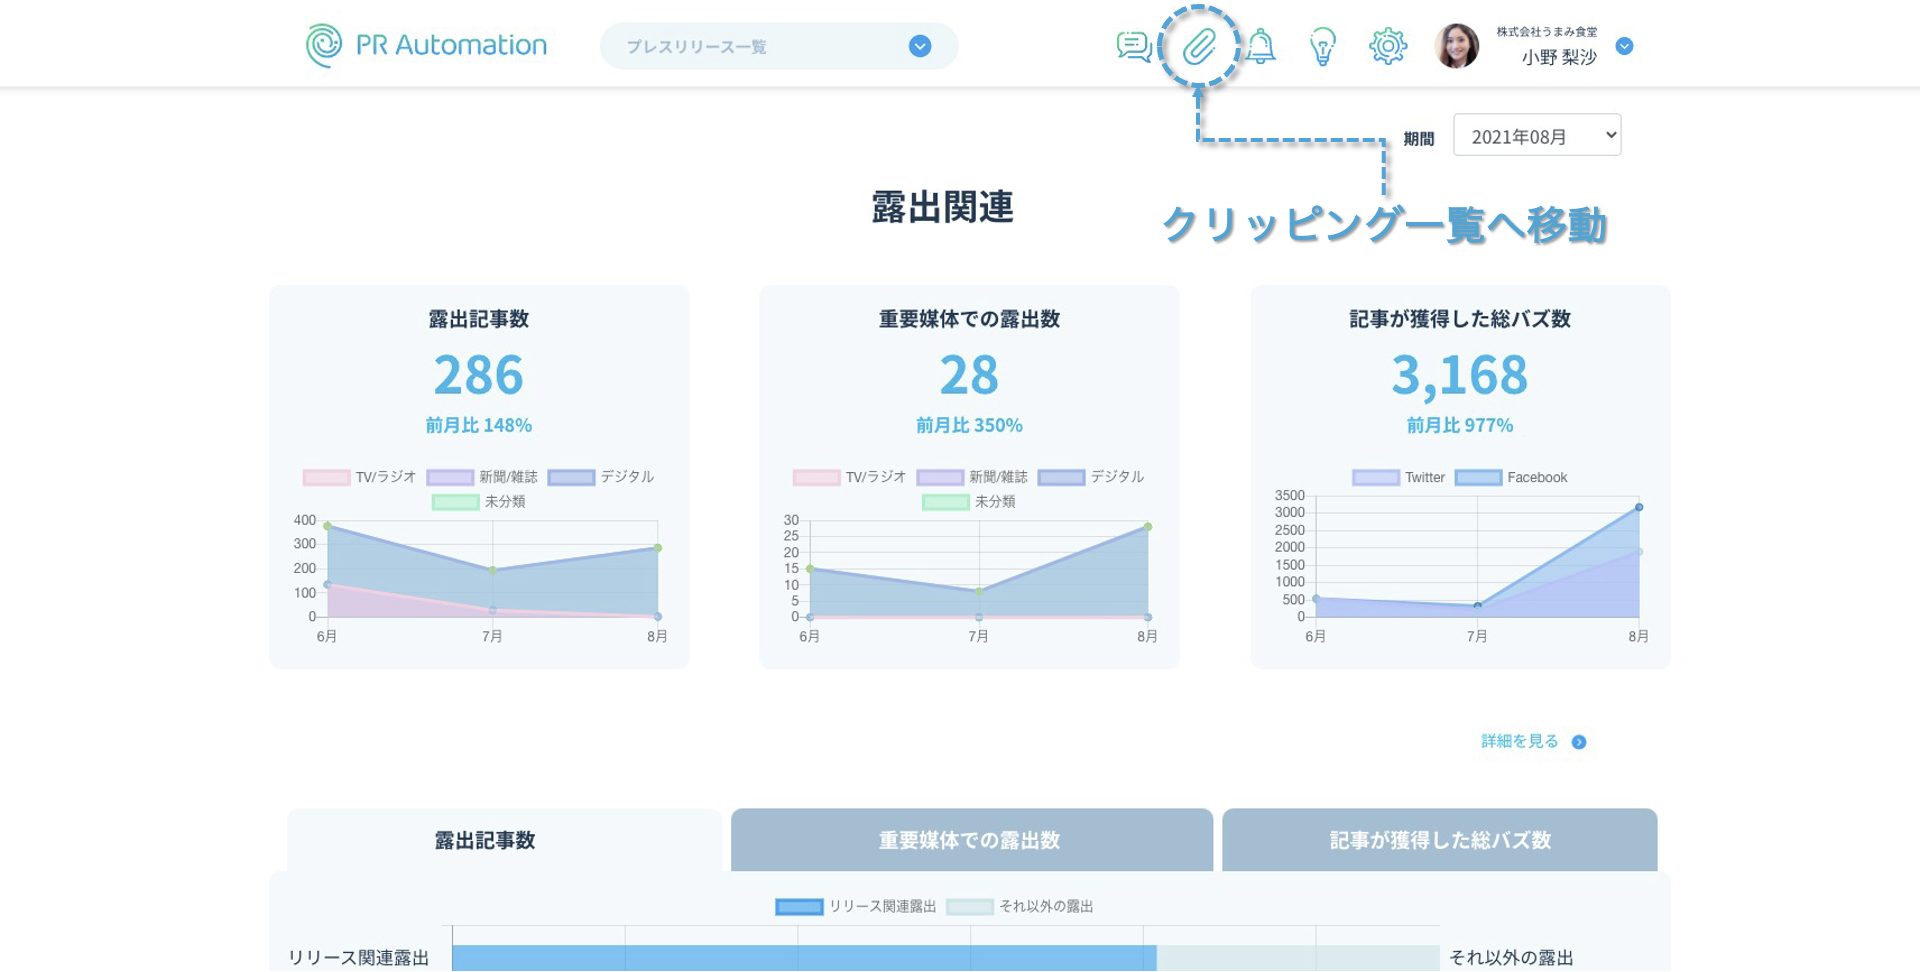Image resolution: width=1920 pixels, height=972 pixels.
Task: Expand account menu arrow next to 小野 梨沙
Action: click(1625, 46)
